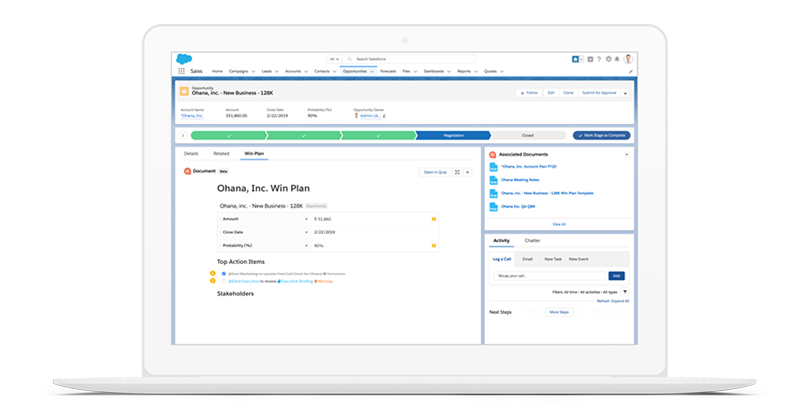Click the Opportunity crown icon
The height and width of the screenshot is (417, 800).
click(184, 91)
